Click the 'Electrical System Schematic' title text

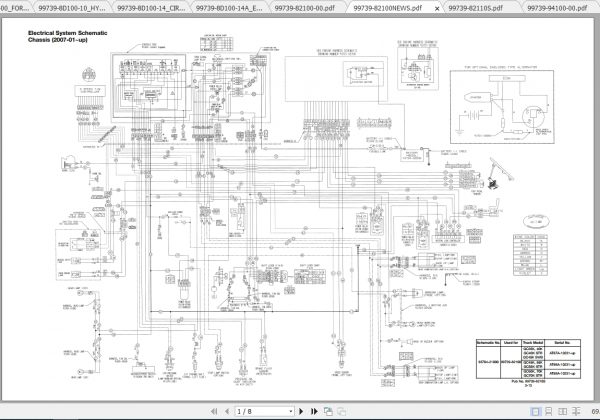(68, 33)
